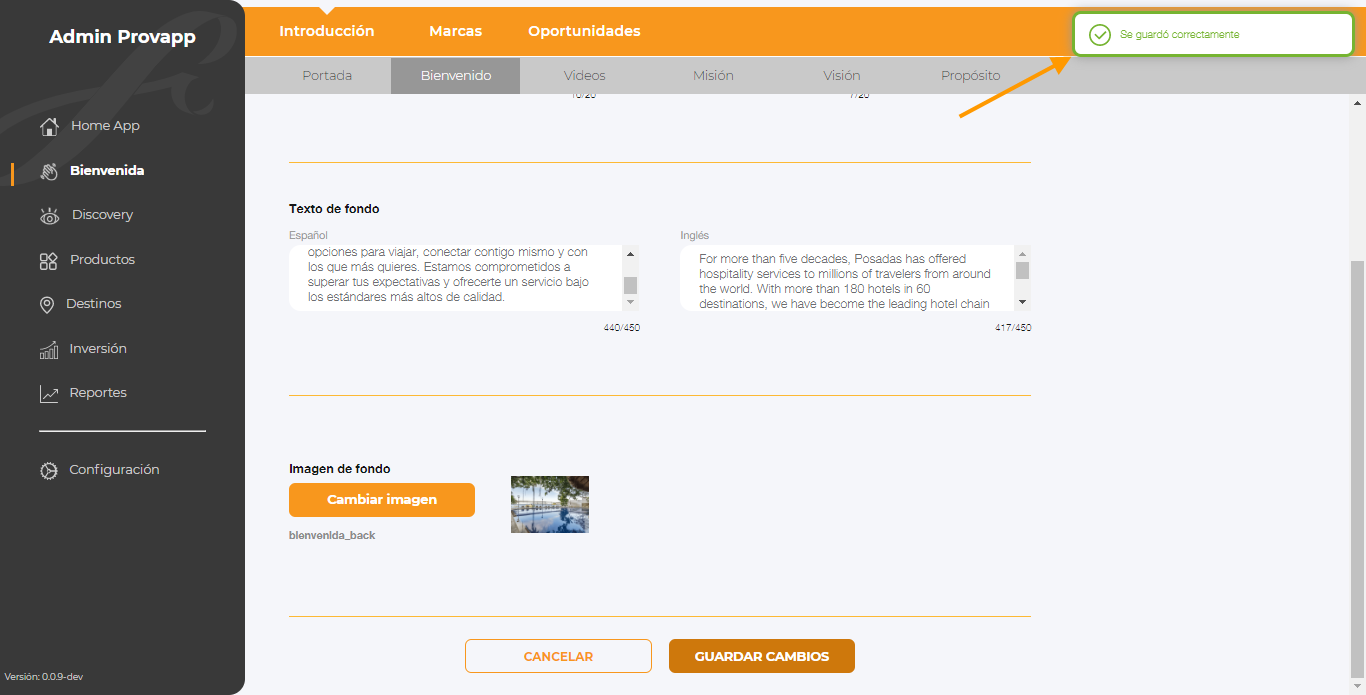Click inside the Inglés background text area

(847, 277)
